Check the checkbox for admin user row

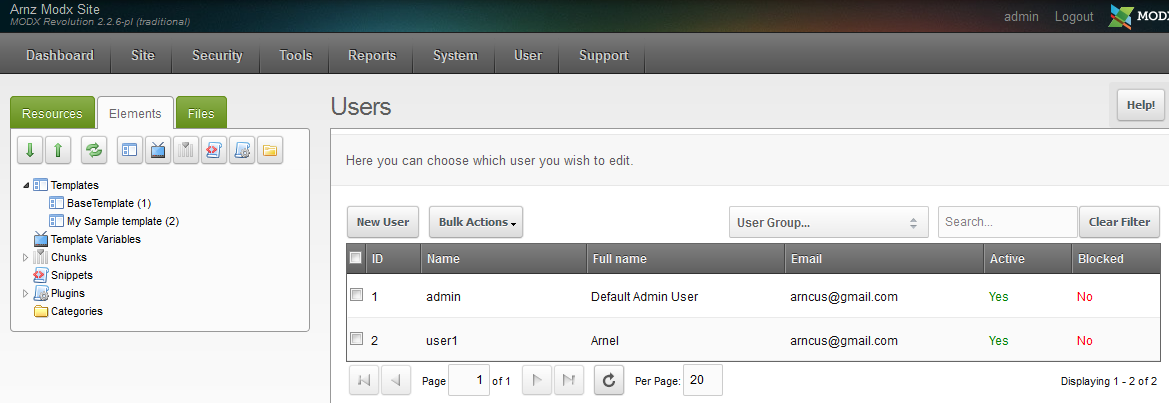(x=356, y=295)
